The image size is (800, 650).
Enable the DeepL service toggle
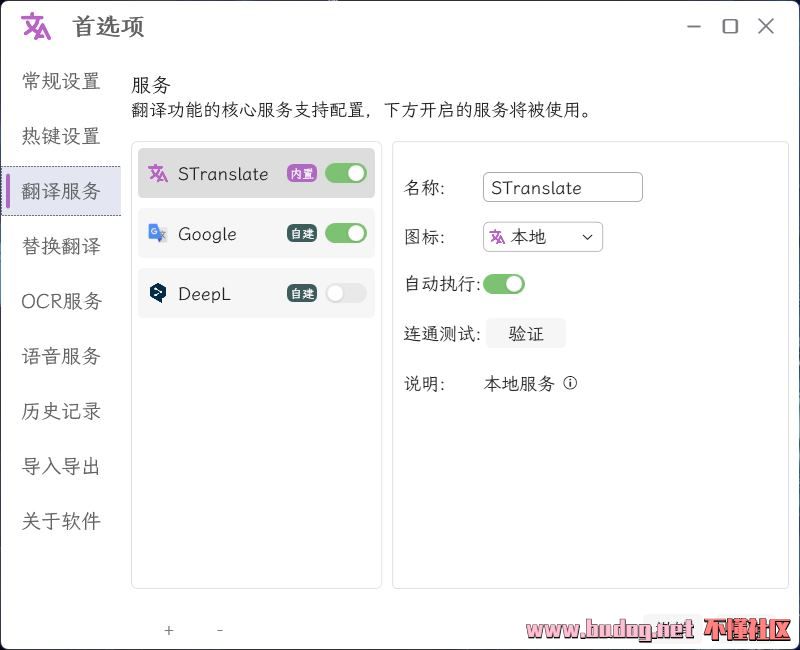[x=346, y=293]
